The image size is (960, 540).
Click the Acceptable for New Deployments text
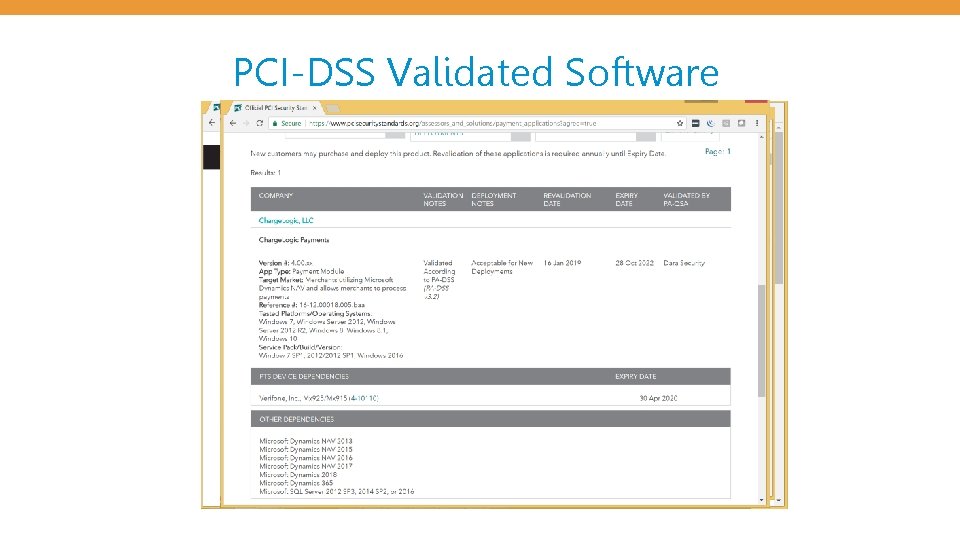click(x=501, y=267)
